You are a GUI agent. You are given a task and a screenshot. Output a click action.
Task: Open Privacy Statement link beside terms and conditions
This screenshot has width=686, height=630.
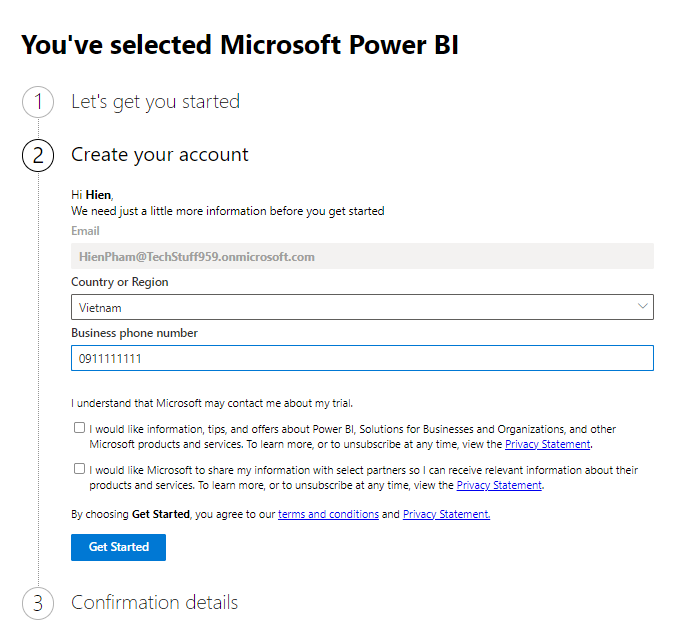point(446,514)
